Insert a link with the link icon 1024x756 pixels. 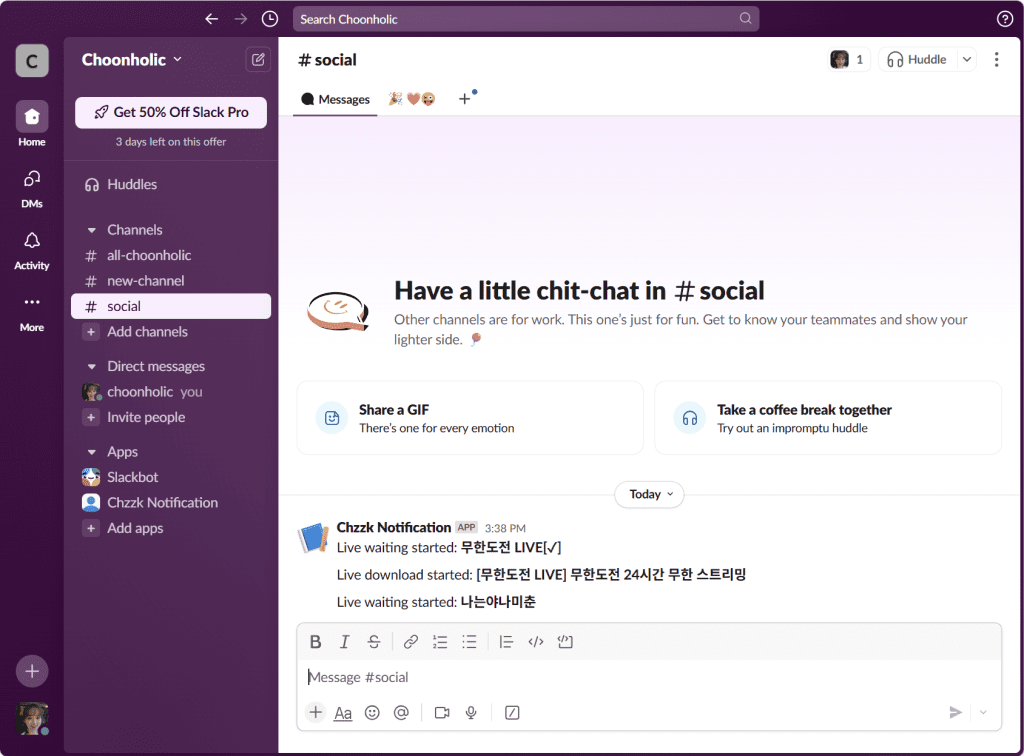(x=411, y=642)
